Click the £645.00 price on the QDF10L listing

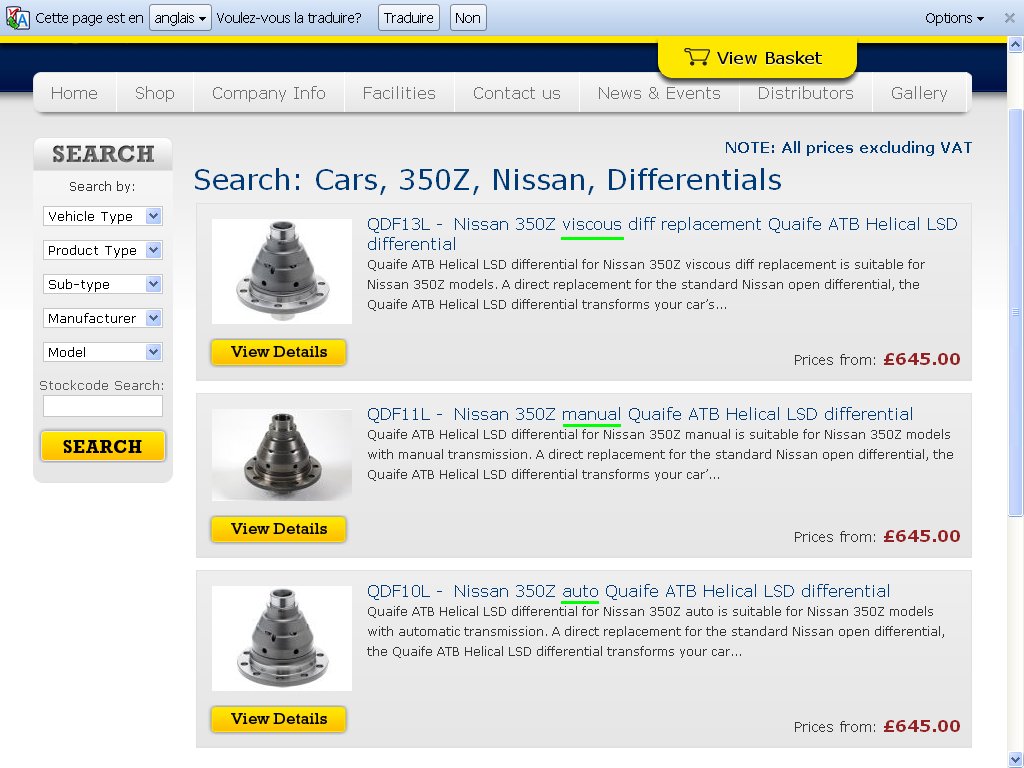click(x=921, y=726)
